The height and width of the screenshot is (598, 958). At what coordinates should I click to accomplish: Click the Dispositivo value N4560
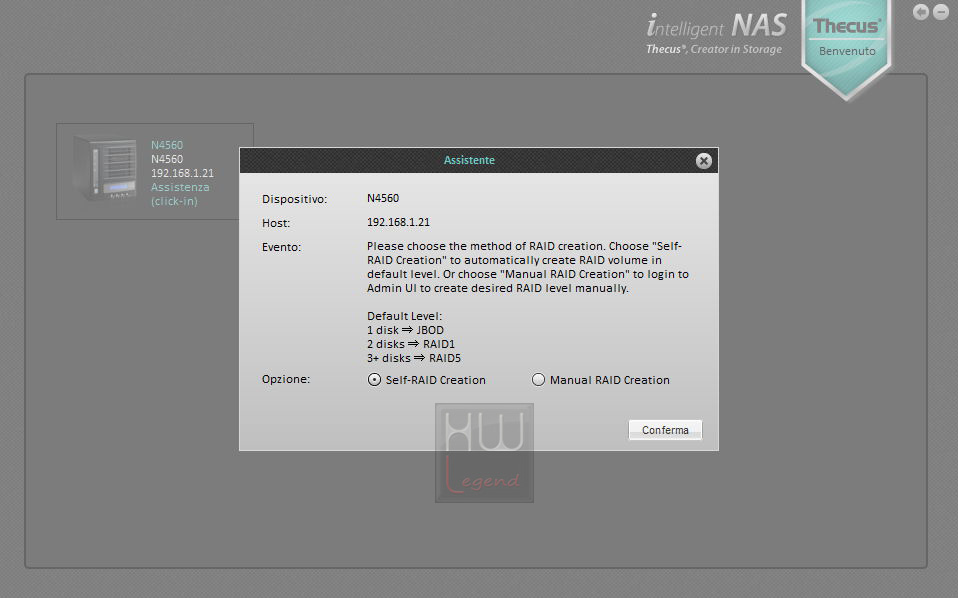(x=382, y=198)
